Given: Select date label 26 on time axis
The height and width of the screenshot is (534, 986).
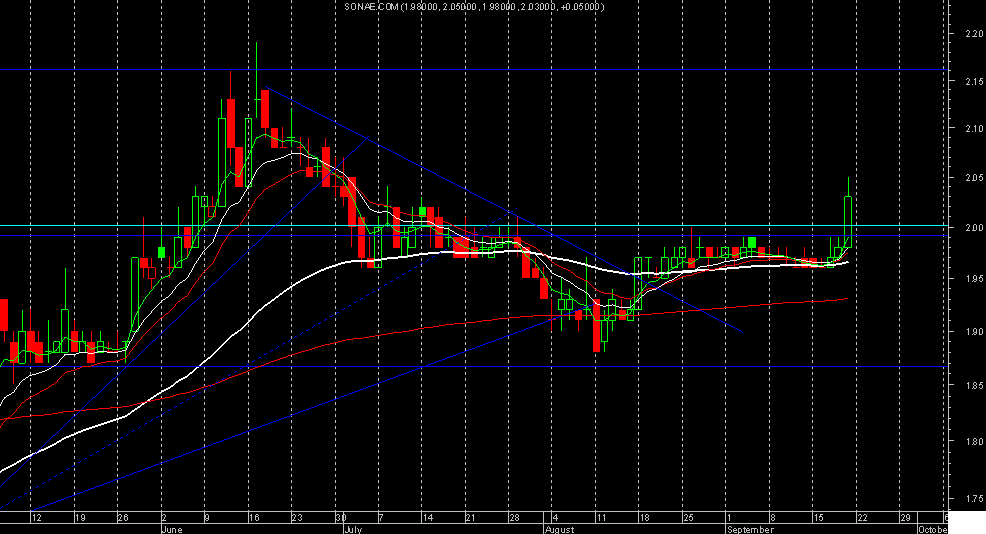Looking at the screenshot, I should pyautogui.click(x=123, y=518).
